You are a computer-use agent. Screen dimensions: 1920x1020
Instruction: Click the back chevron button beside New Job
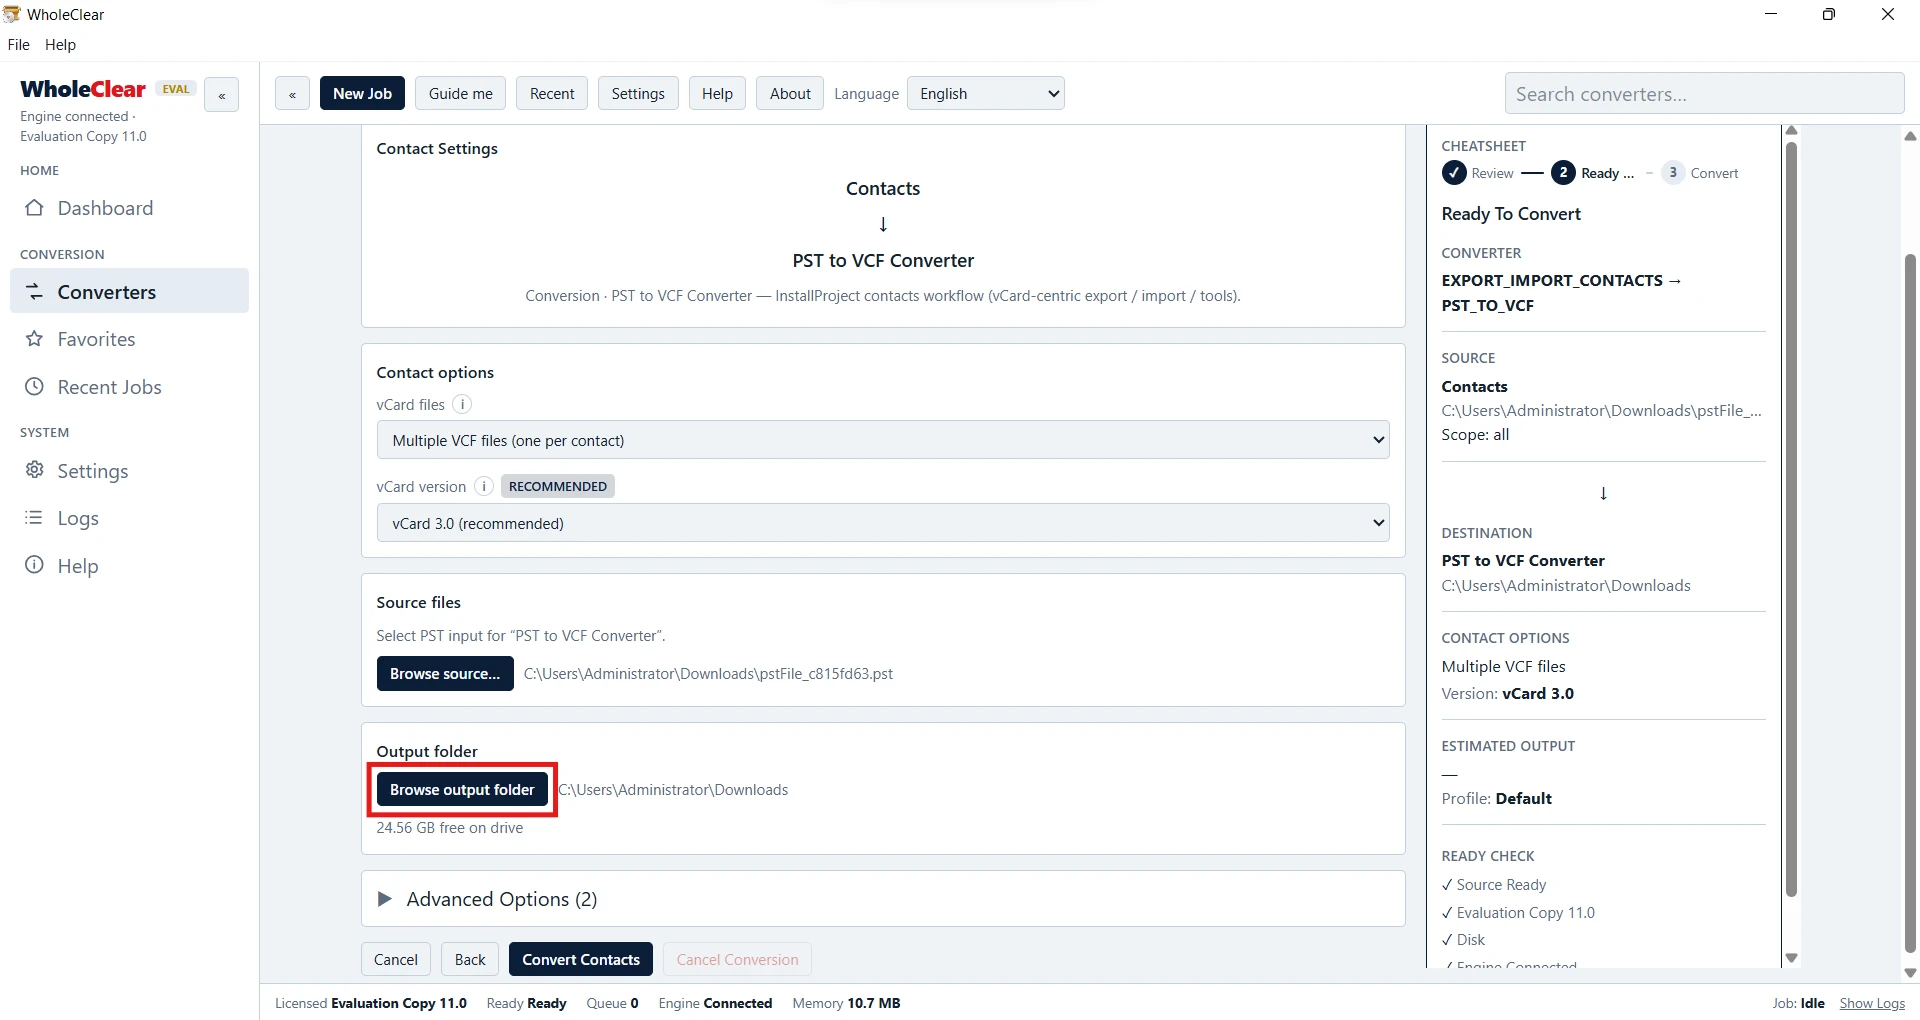point(292,94)
